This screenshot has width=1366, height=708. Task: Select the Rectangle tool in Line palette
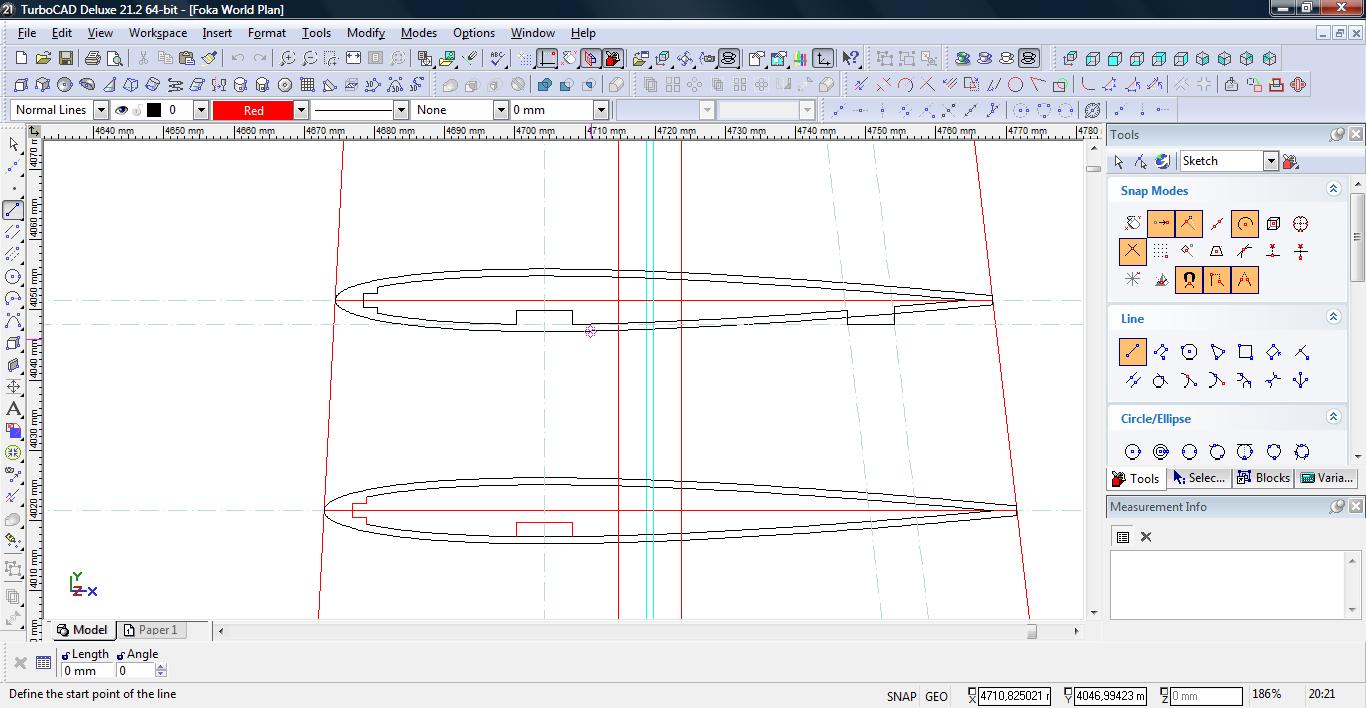(x=1245, y=352)
